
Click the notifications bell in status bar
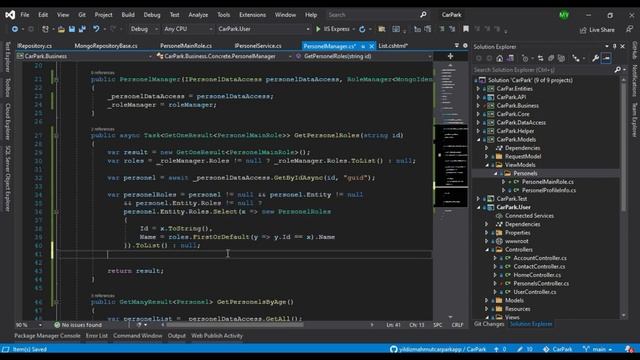(x=629, y=349)
